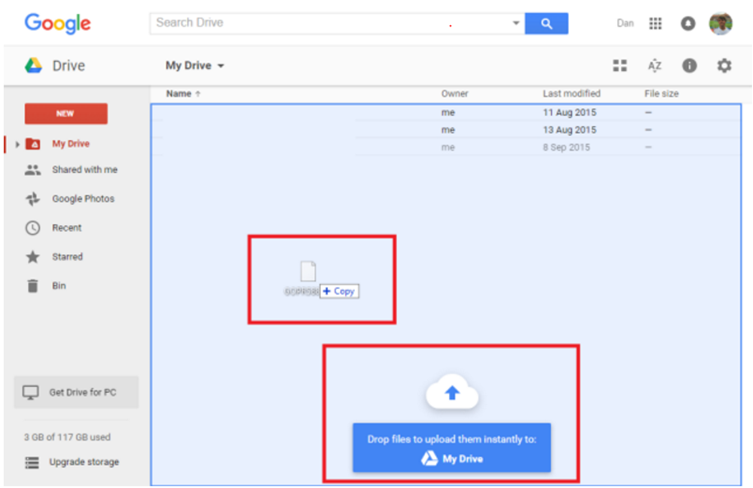The width and height of the screenshot is (753, 488).
Task: Click the Recent clock icon
Action: point(33,228)
